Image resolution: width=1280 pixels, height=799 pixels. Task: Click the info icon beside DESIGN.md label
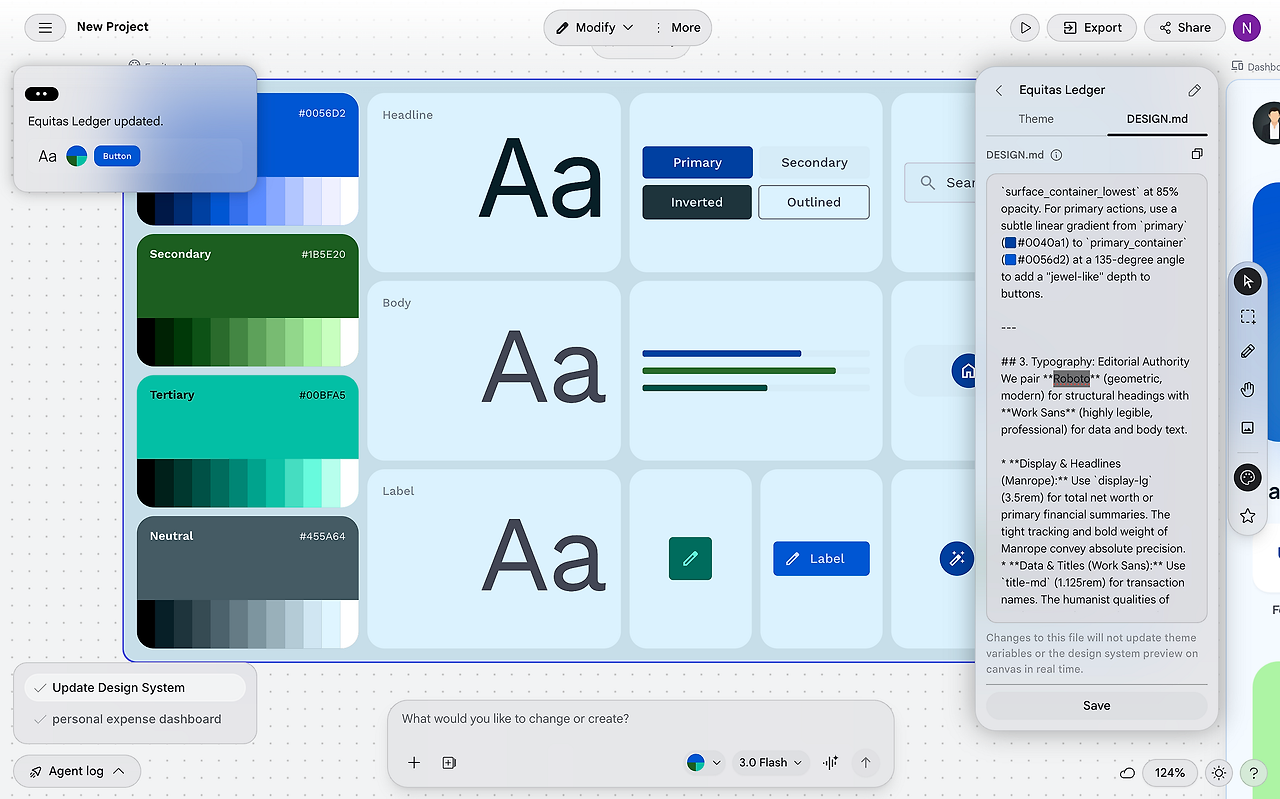click(1057, 155)
